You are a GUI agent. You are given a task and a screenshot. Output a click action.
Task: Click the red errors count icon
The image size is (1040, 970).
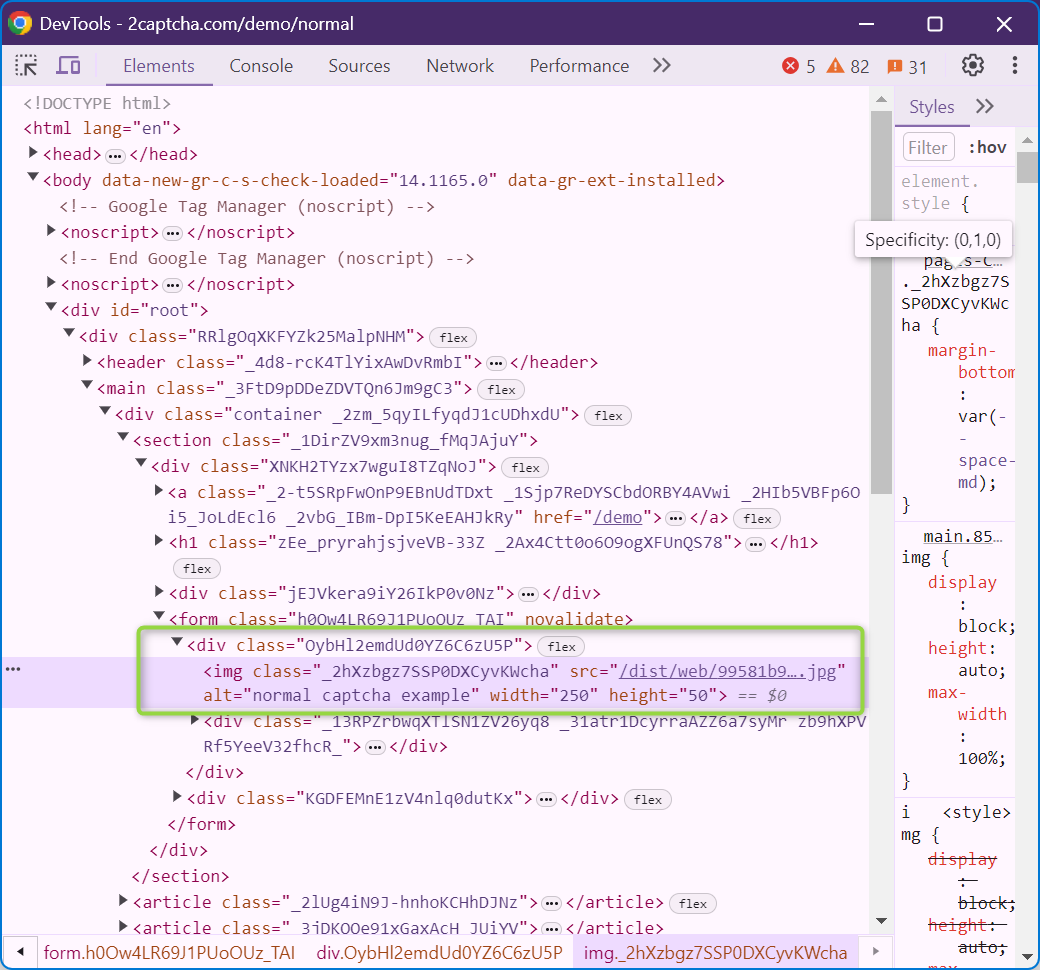790,67
